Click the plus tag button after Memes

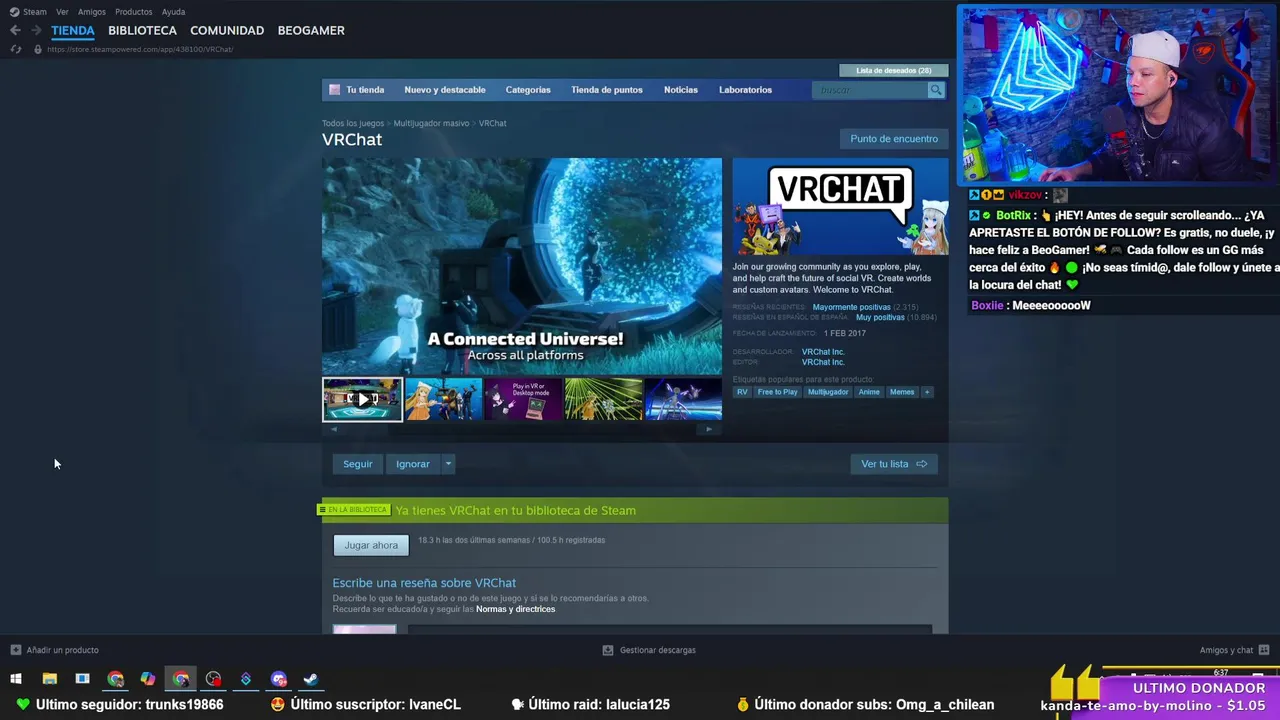click(x=927, y=392)
